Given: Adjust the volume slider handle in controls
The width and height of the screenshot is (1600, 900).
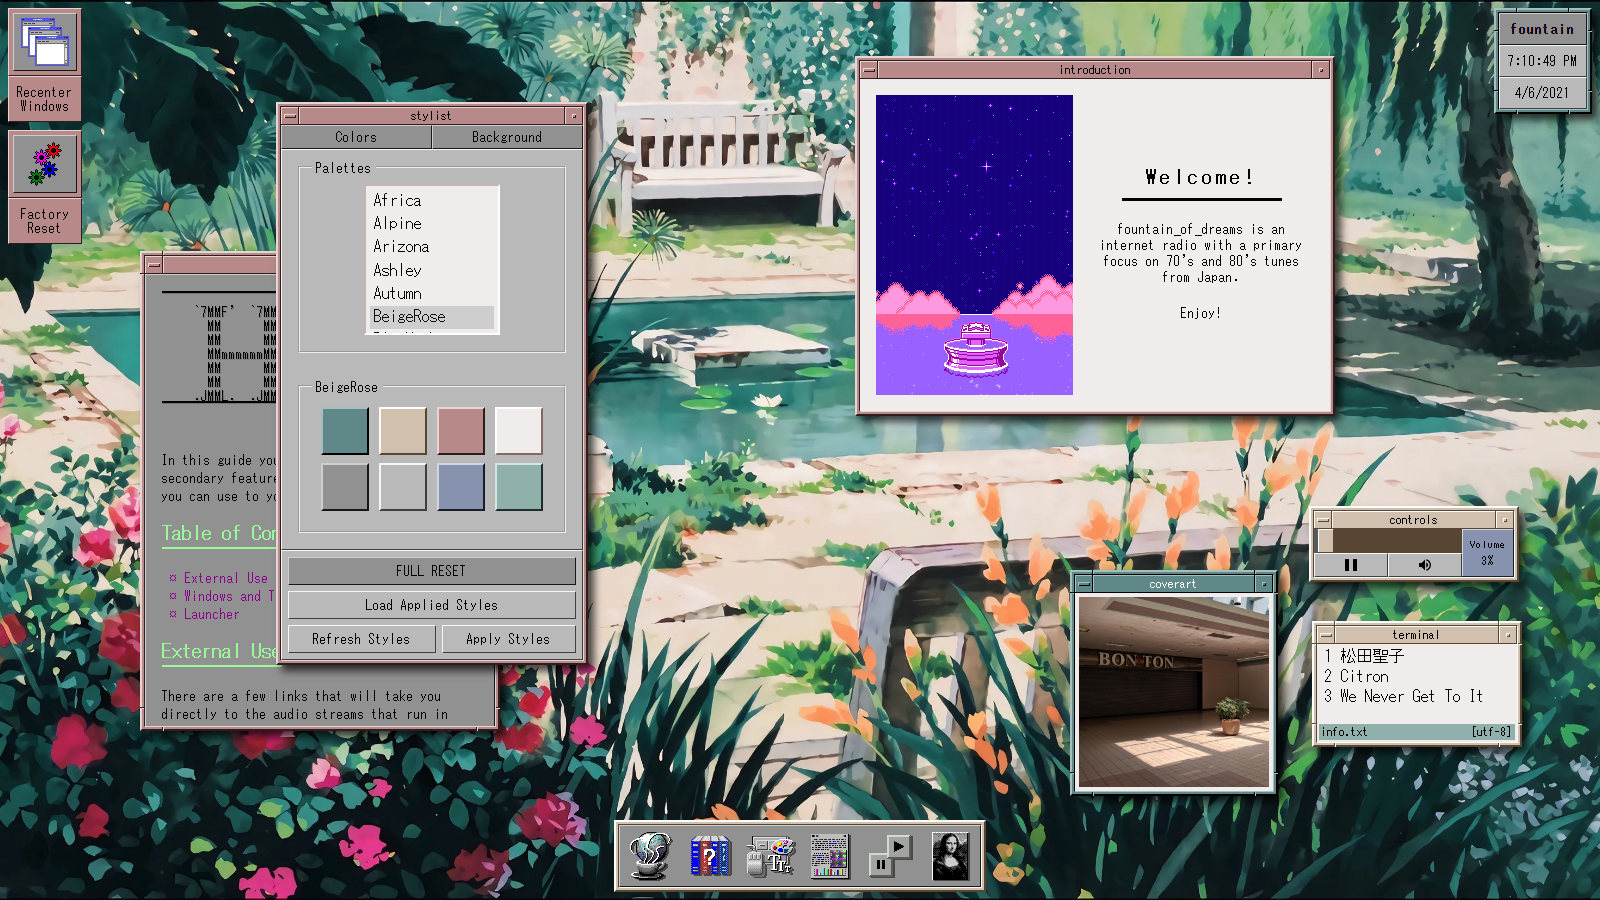Looking at the screenshot, I should pos(1325,541).
